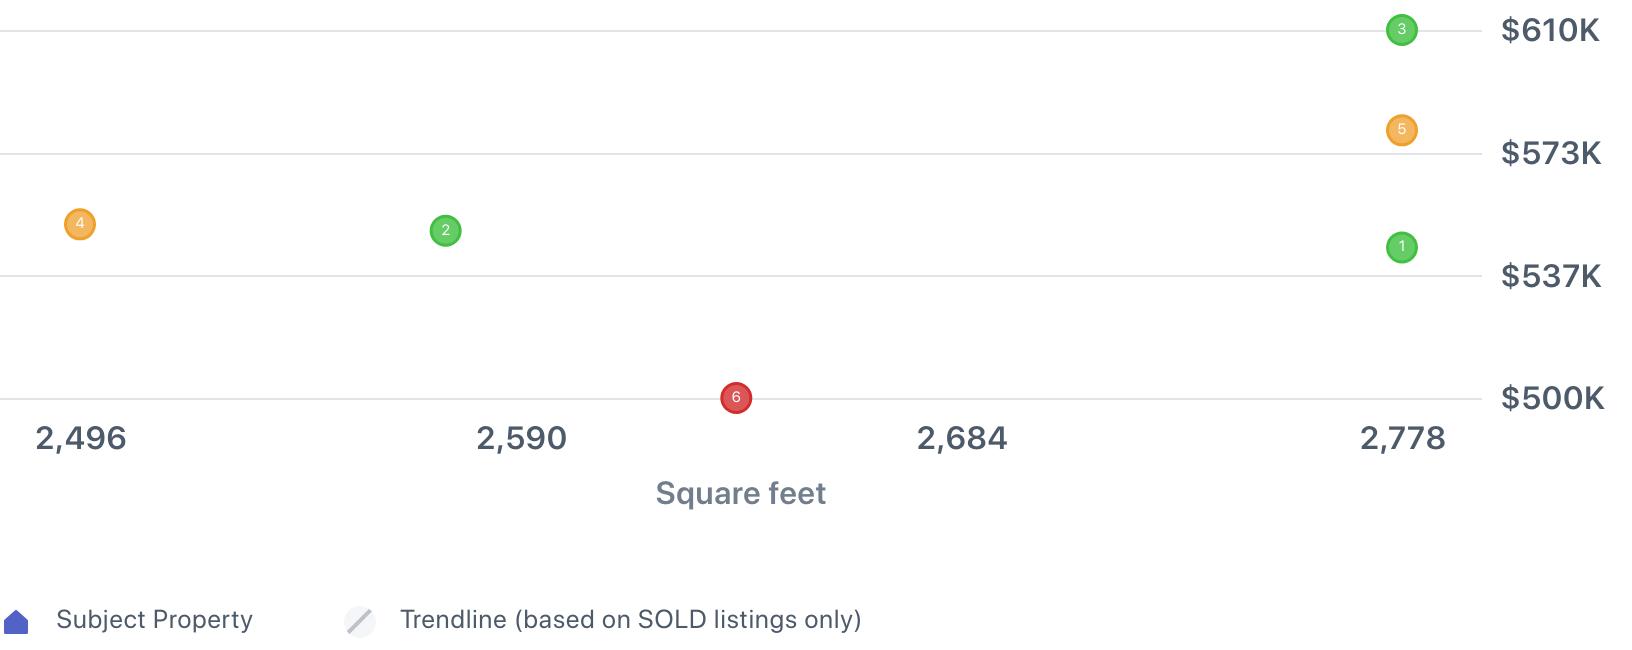Select orange data point number 5
1632x650 pixels.
[x=1401, y=130]
